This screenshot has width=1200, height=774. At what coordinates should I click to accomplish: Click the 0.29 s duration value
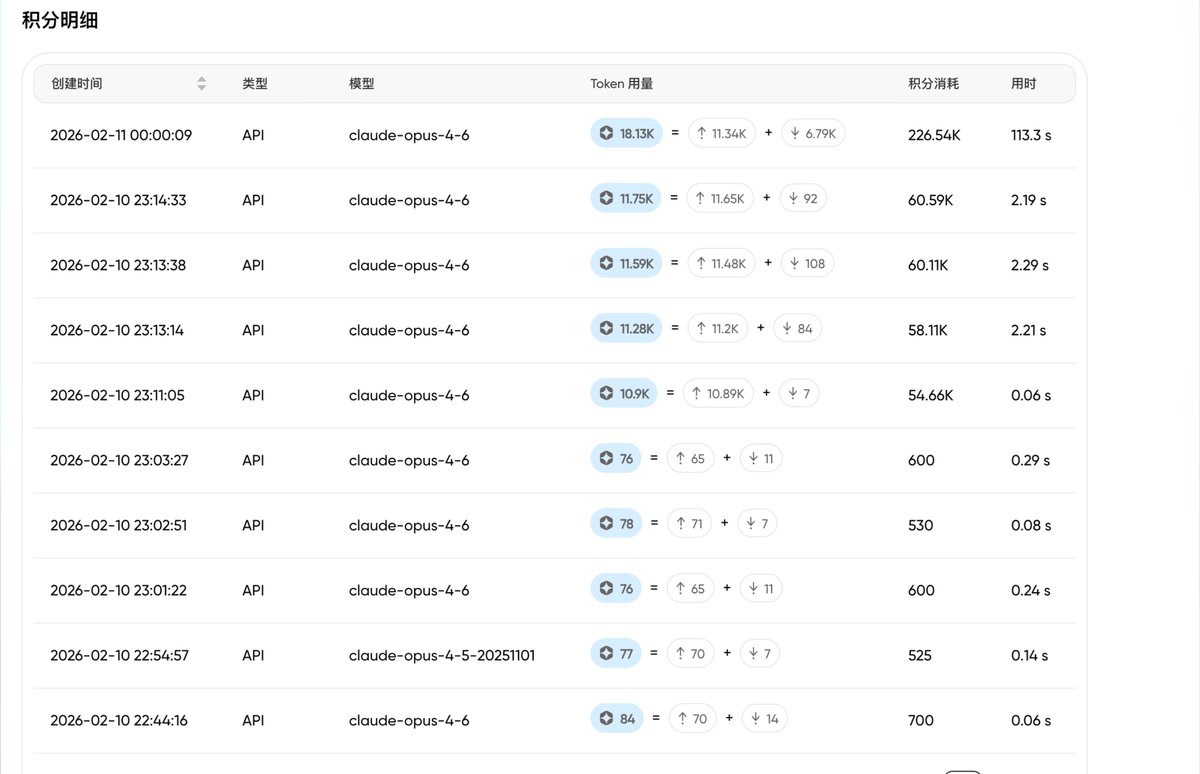pos(1031,459)
